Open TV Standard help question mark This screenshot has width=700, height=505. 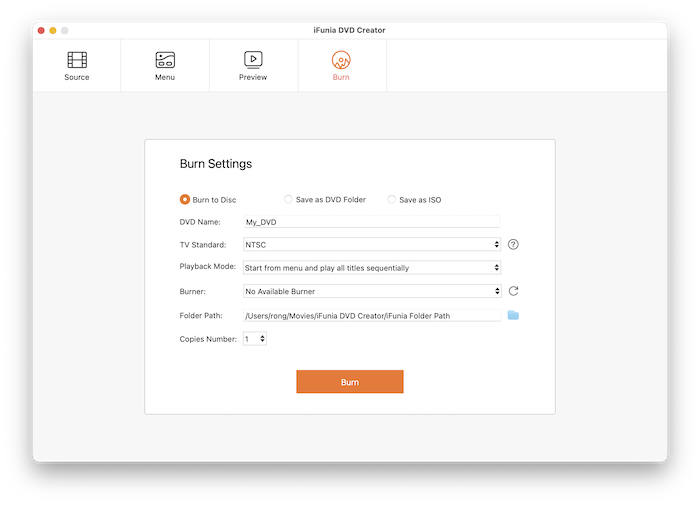[x=513, y=244]
